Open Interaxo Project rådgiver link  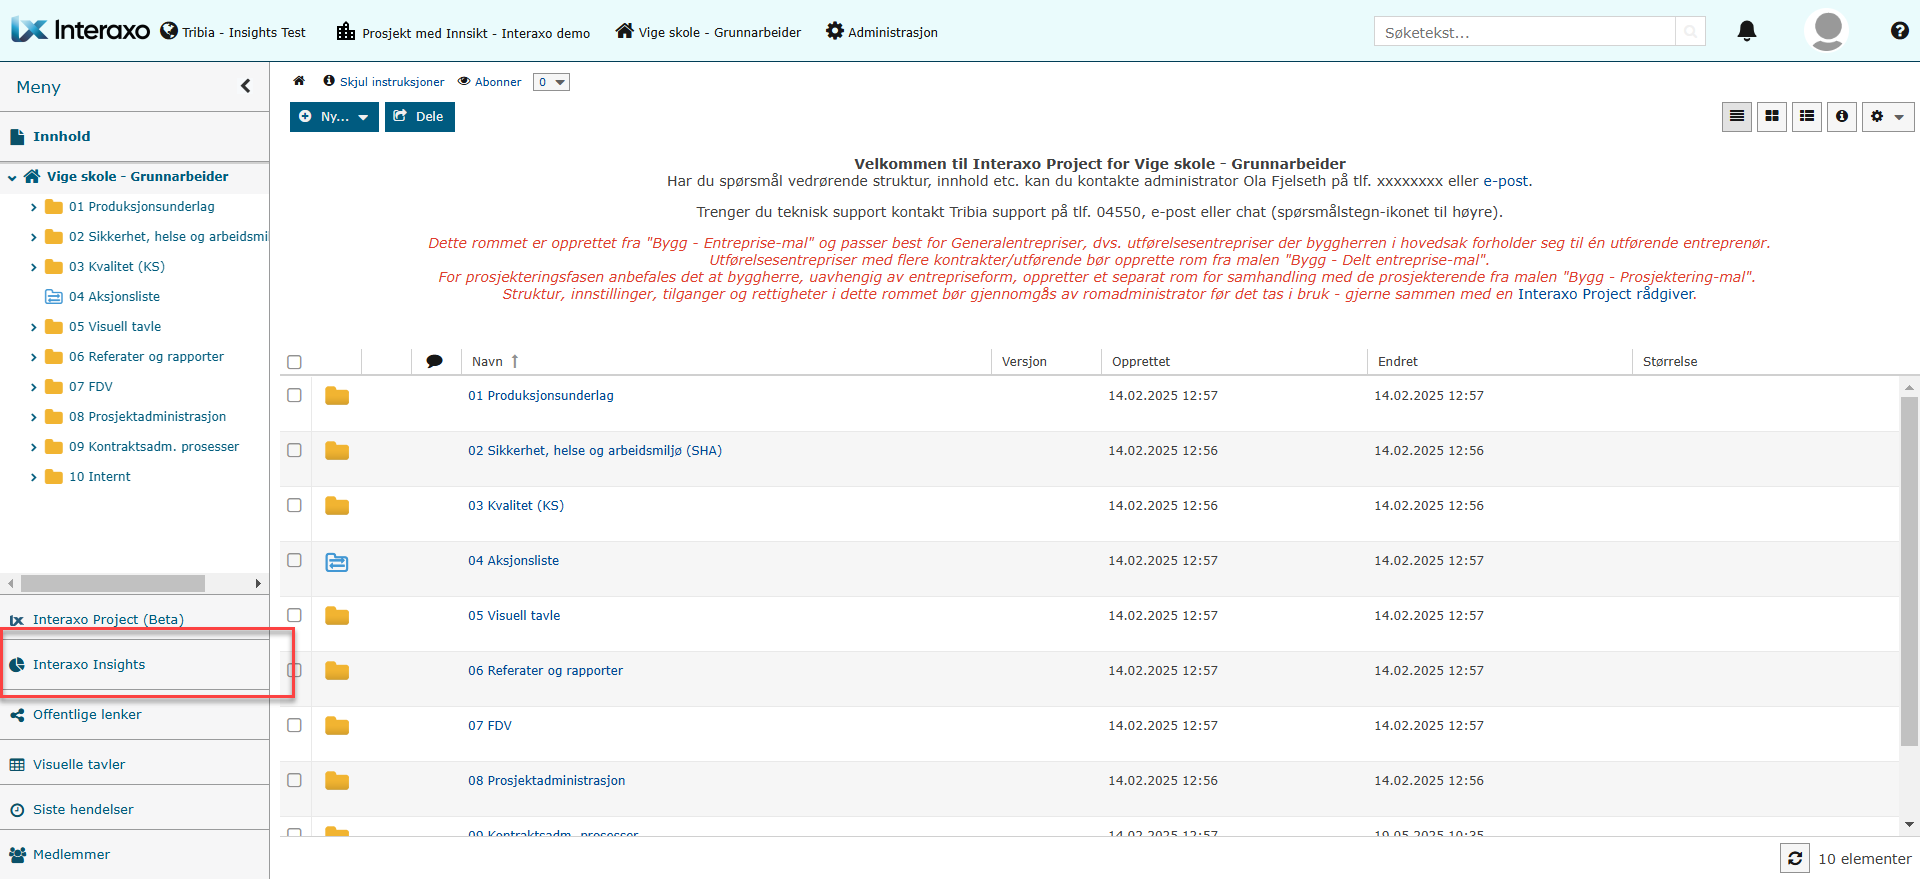(x=1606, y=294)
